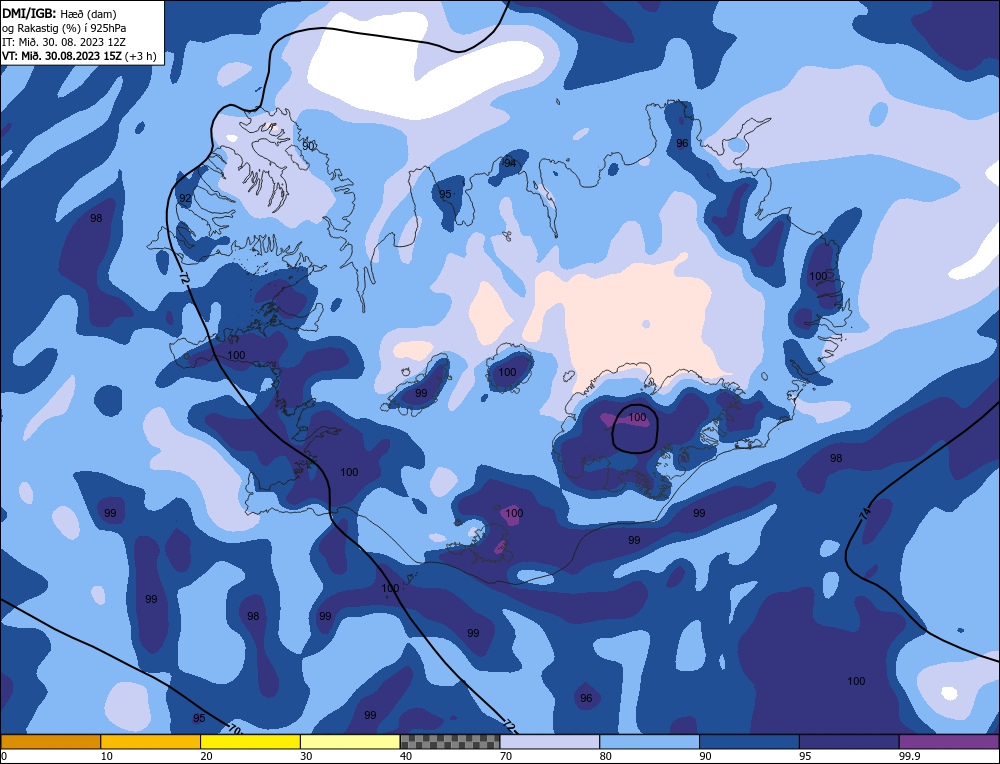Click the '30' legend tick label

pos(306,756)
